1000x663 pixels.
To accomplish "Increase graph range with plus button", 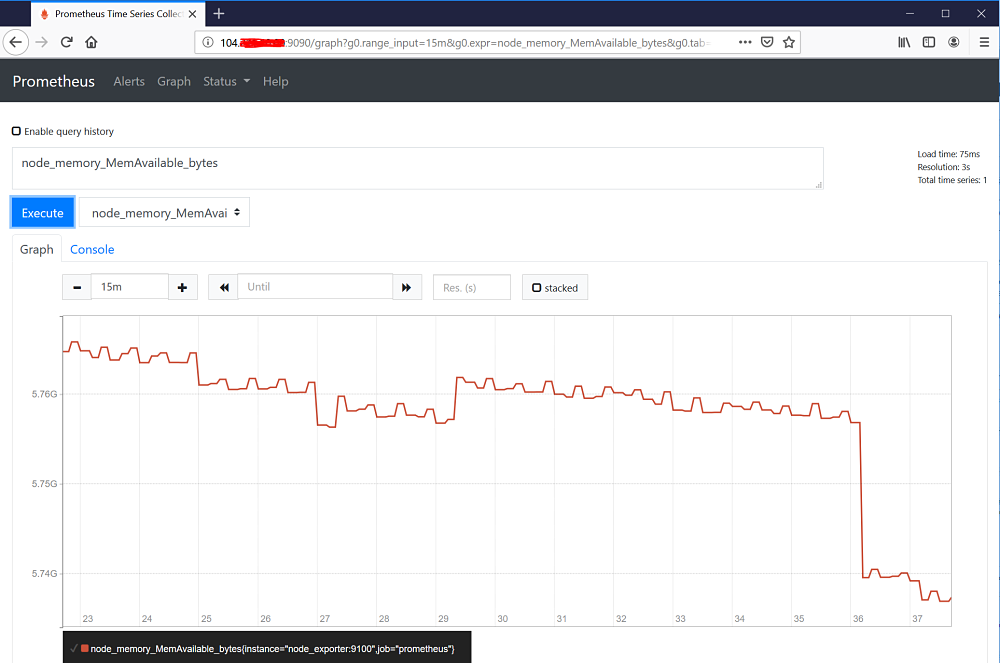I will click(182, 287).
